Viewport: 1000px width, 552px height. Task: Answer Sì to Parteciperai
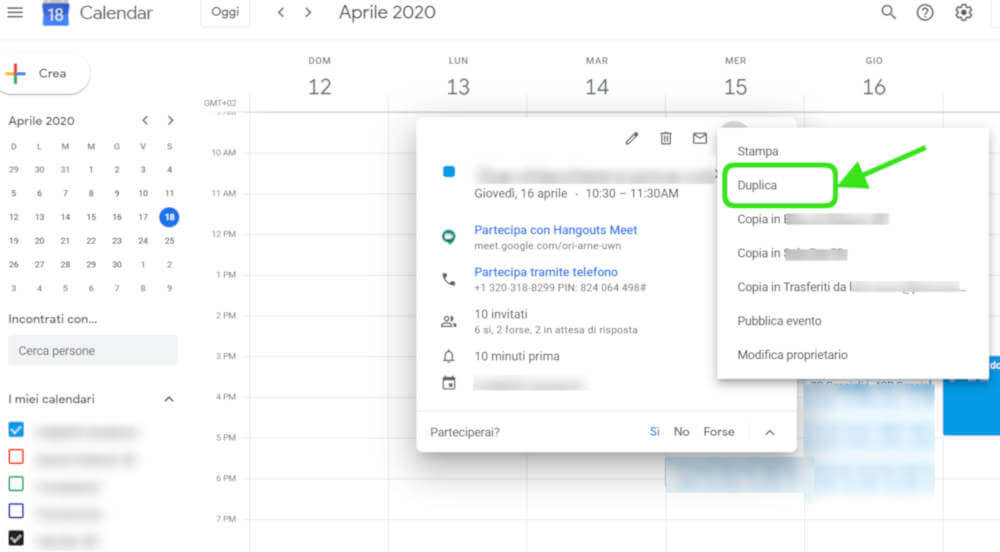pyautogui.click(x=654, y=432)
